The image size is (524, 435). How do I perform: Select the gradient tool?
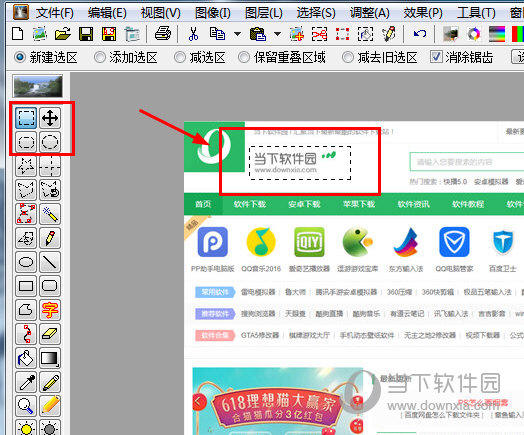pos(50,358)
